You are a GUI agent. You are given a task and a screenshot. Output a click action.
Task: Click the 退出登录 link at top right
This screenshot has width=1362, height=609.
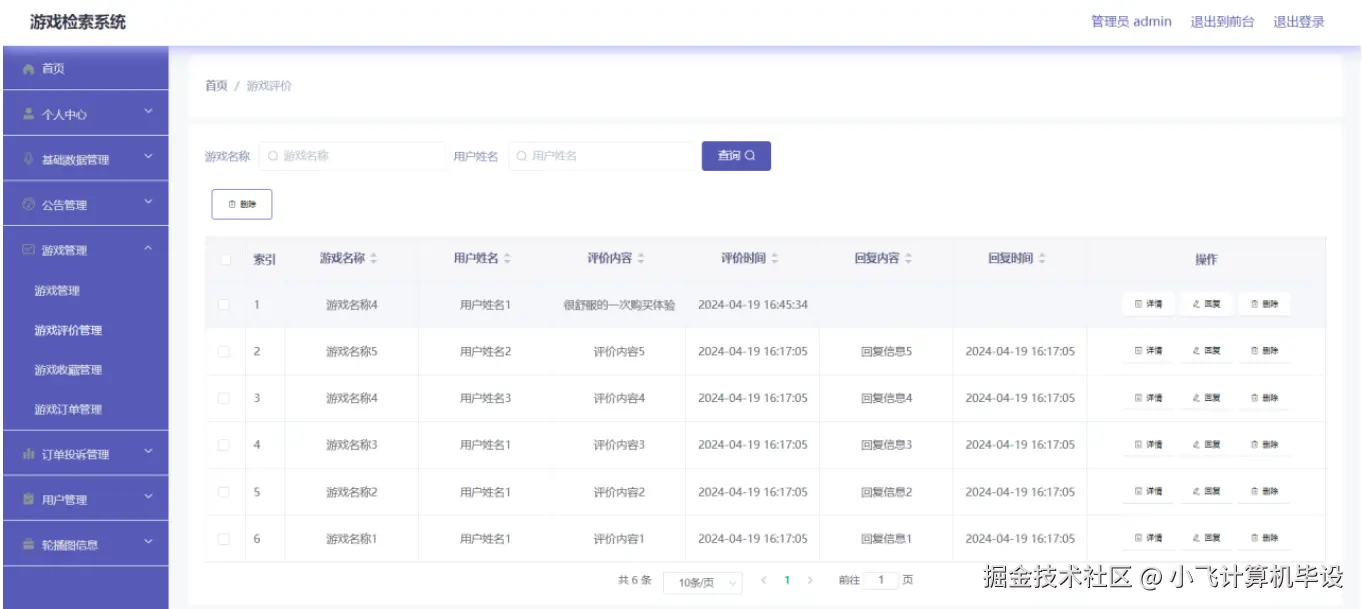(x=1298, y=22)
